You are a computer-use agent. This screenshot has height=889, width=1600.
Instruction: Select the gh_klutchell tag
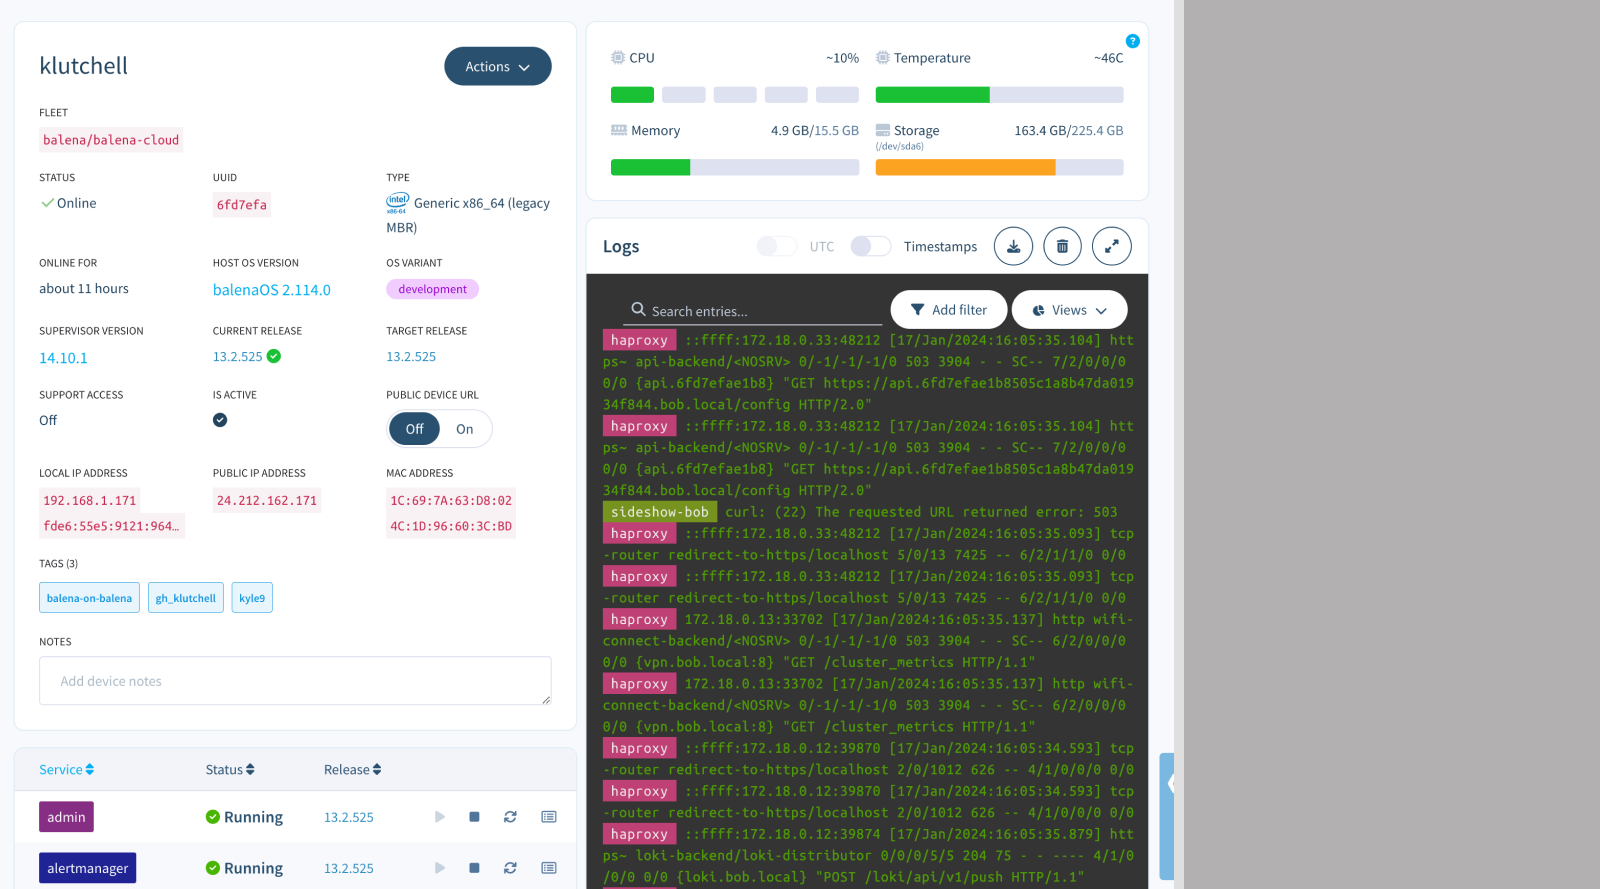click(185, 598)
